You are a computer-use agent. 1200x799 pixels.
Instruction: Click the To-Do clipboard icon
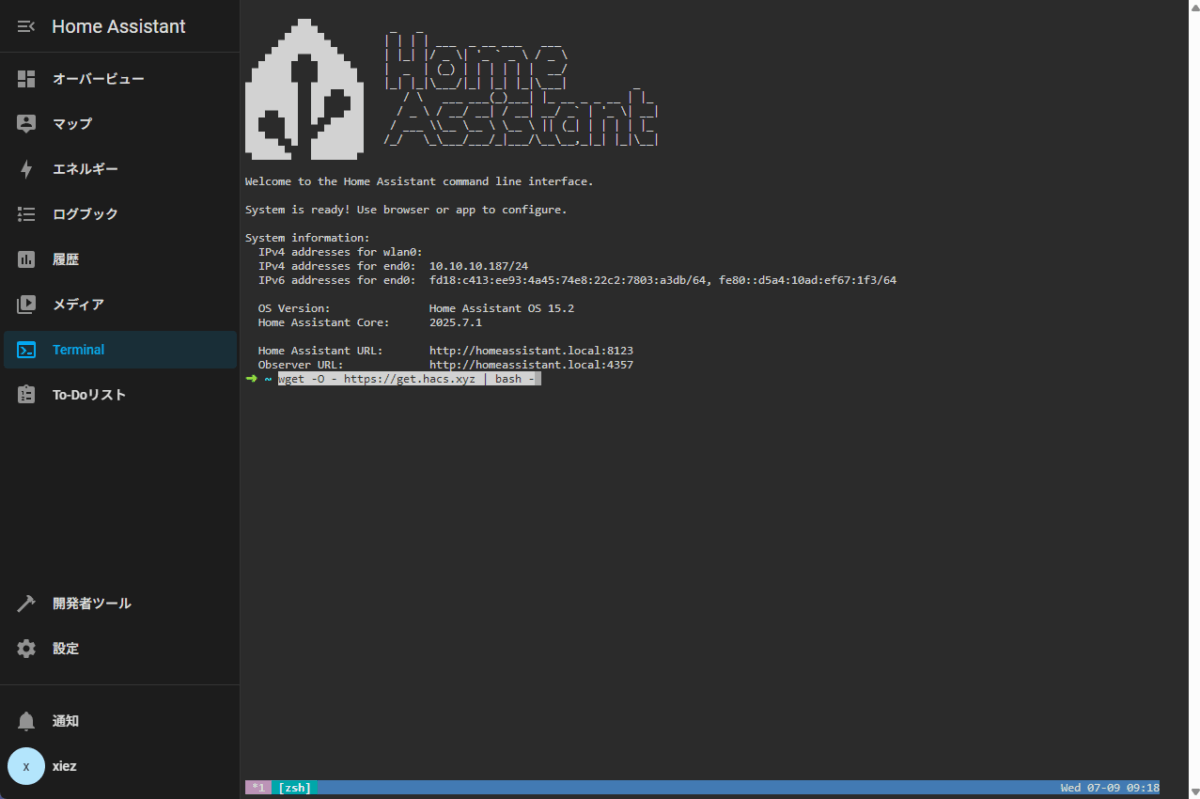(x=26, y=394)
